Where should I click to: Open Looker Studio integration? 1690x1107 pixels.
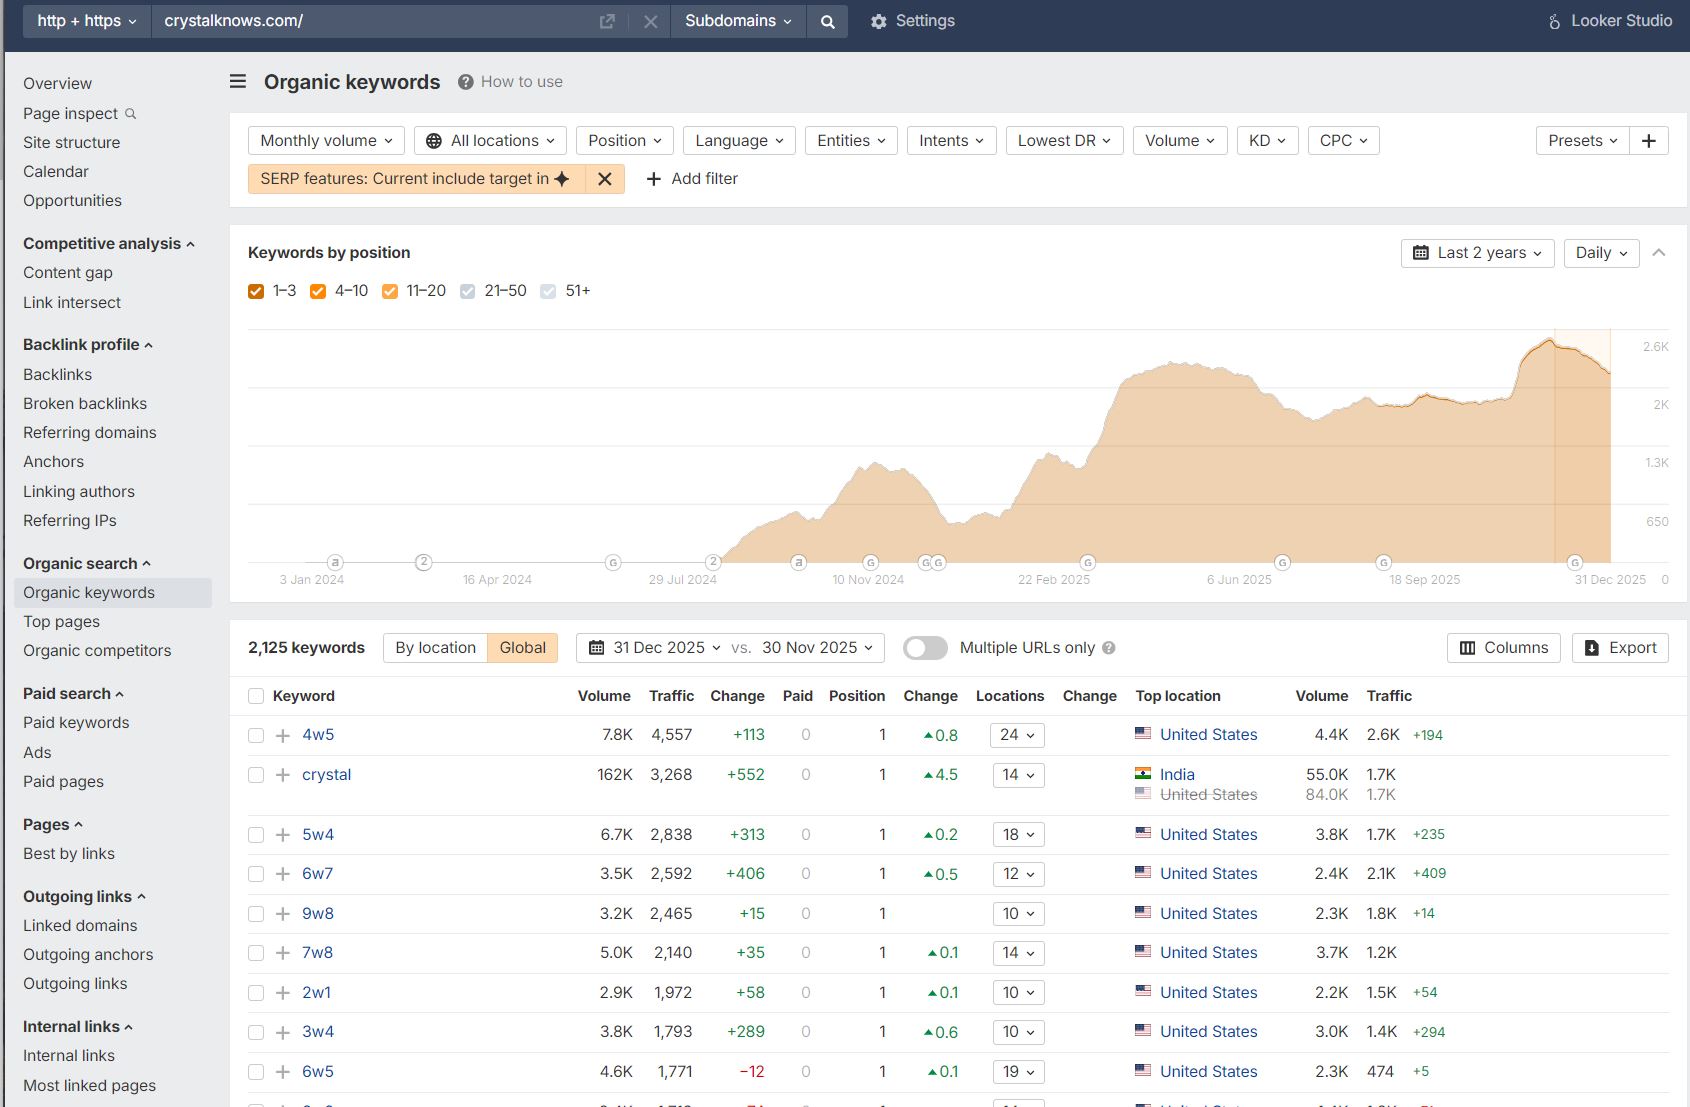point(1609,21)
